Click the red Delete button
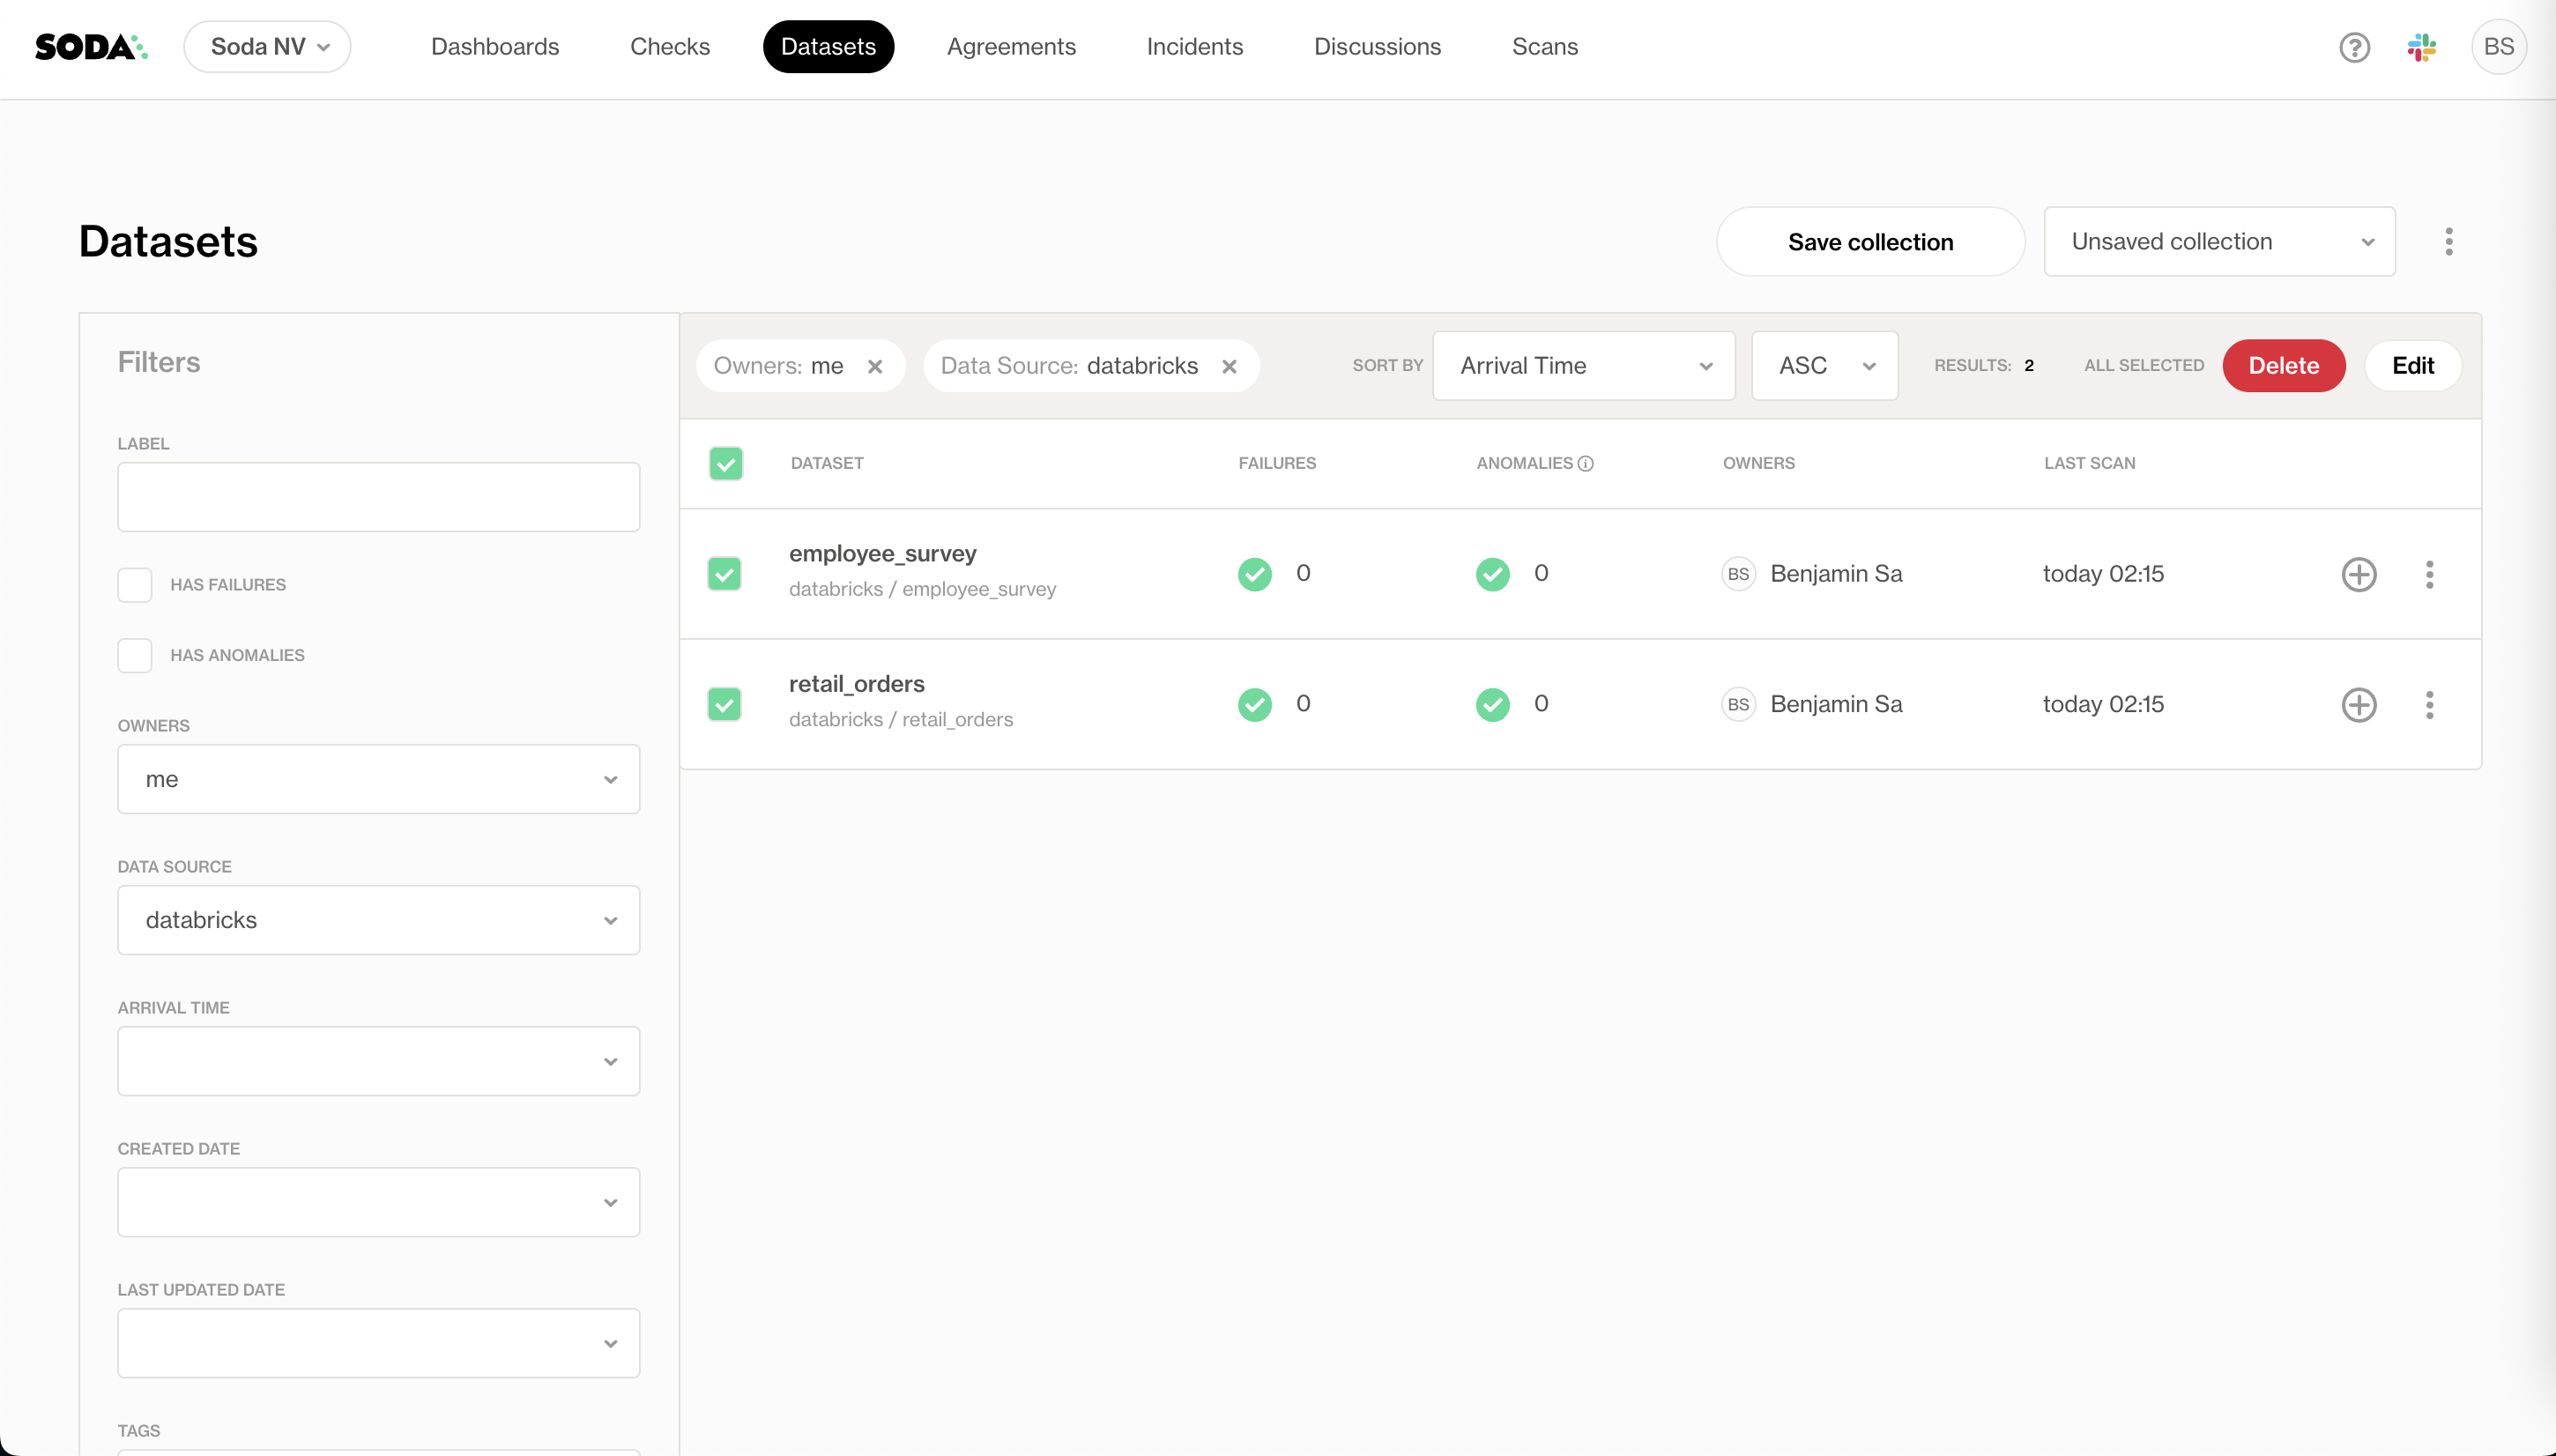Screen dimensions: 2556x1456 2283,366
